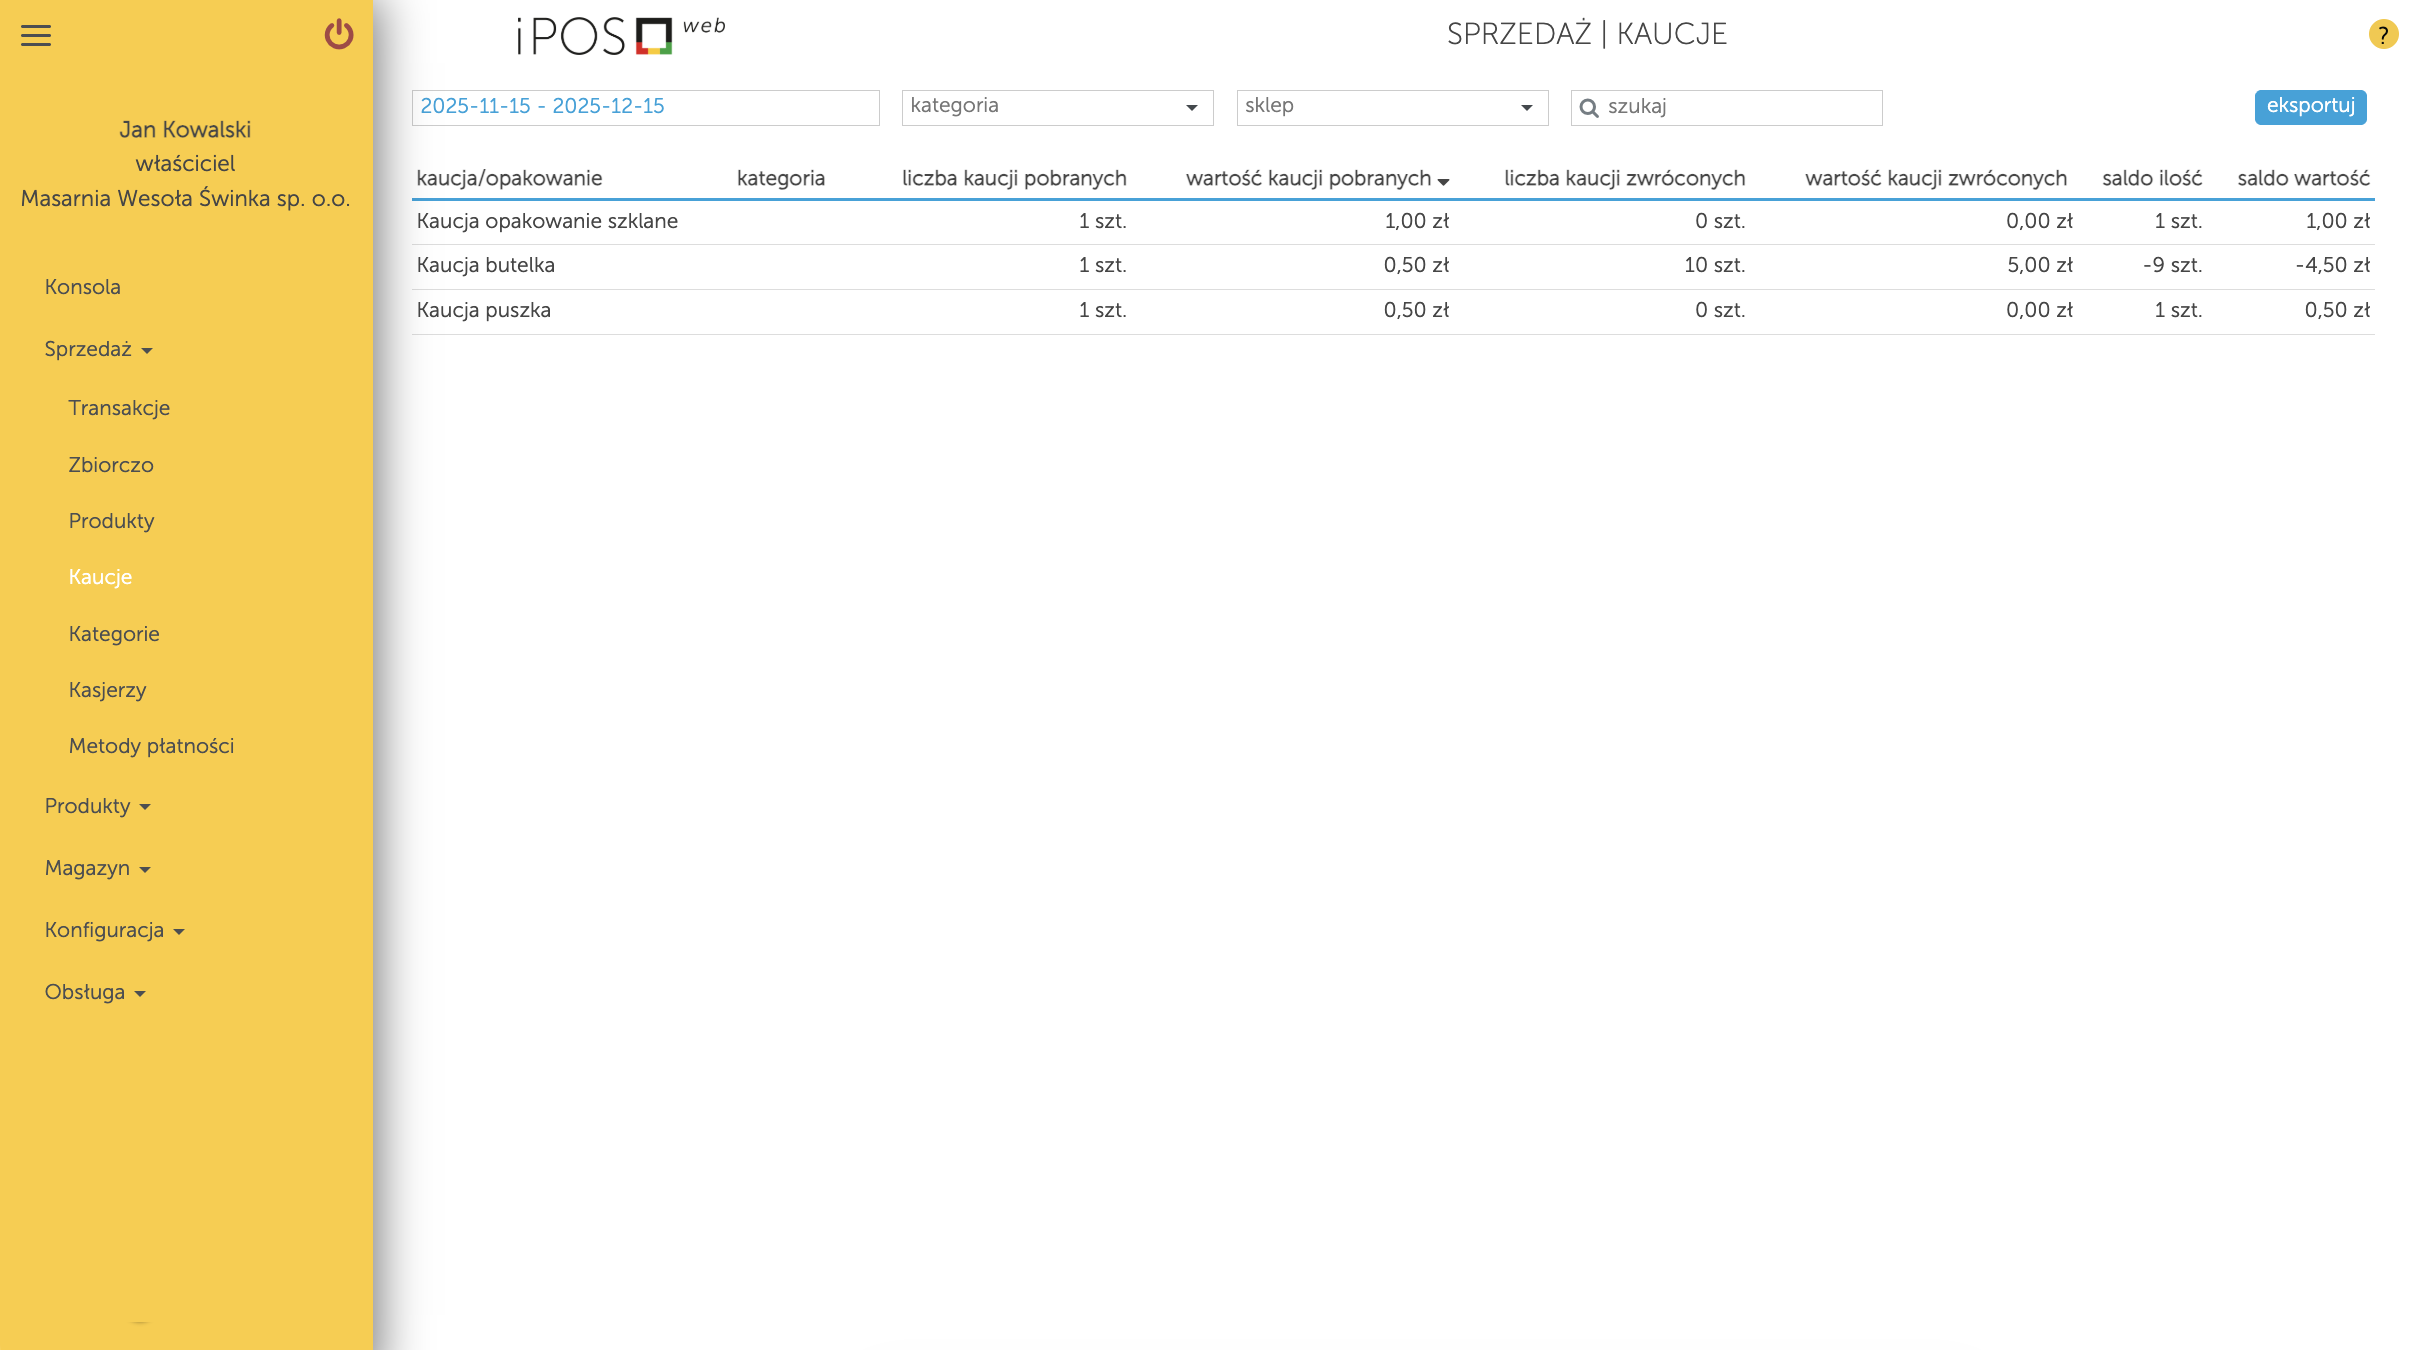Open Transakcje in the sidebar
The width and height of the screenshot is (2412, 1350).
pos(119,408)
